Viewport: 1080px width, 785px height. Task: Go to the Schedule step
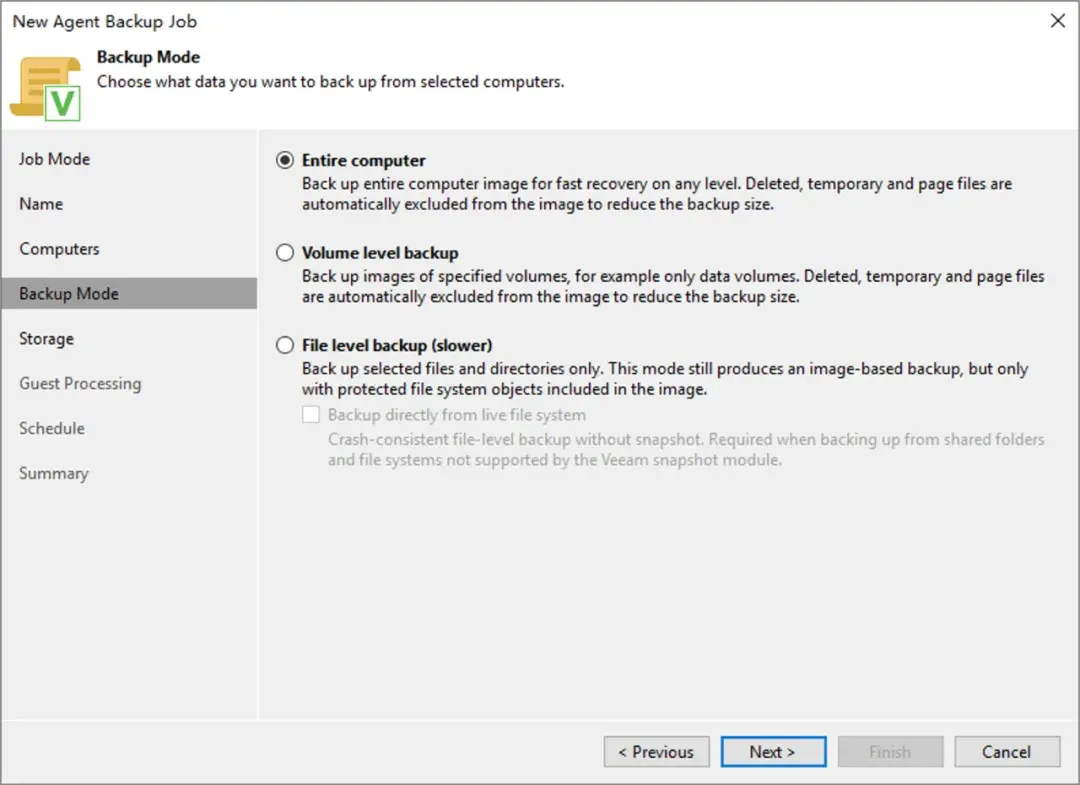tap(52, 428)
